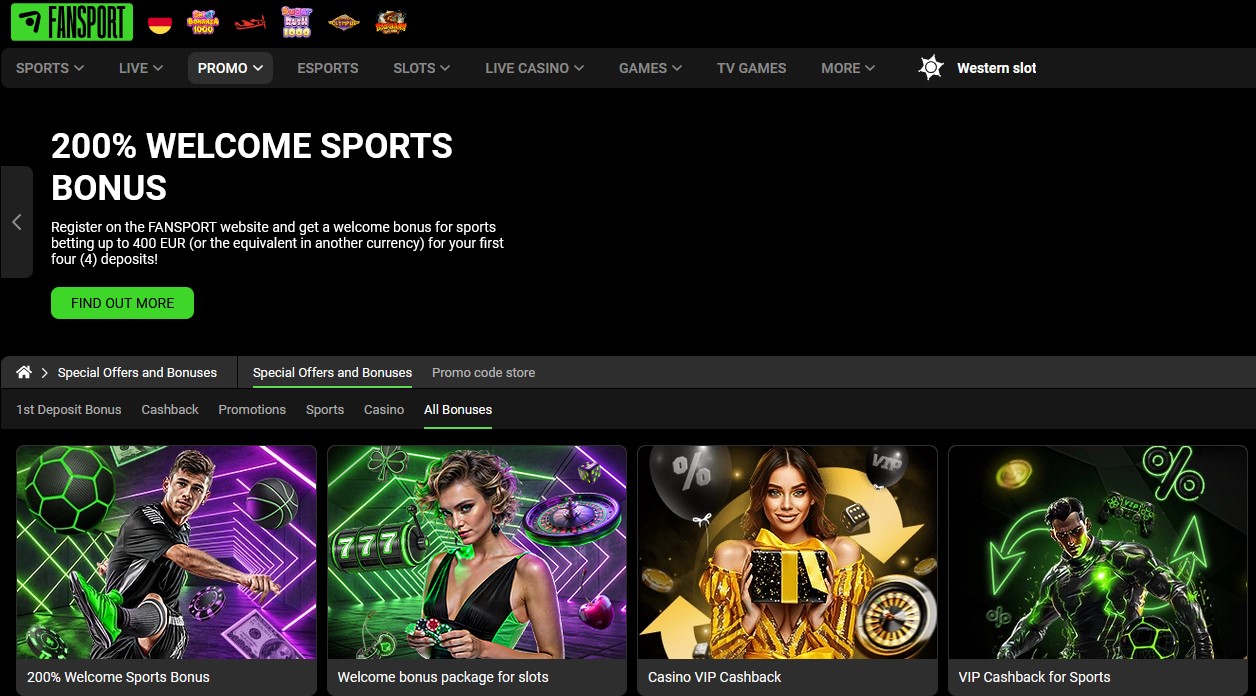Filter by Cashback
This screenshot has width=1256, height=696.
click(170, 409)
